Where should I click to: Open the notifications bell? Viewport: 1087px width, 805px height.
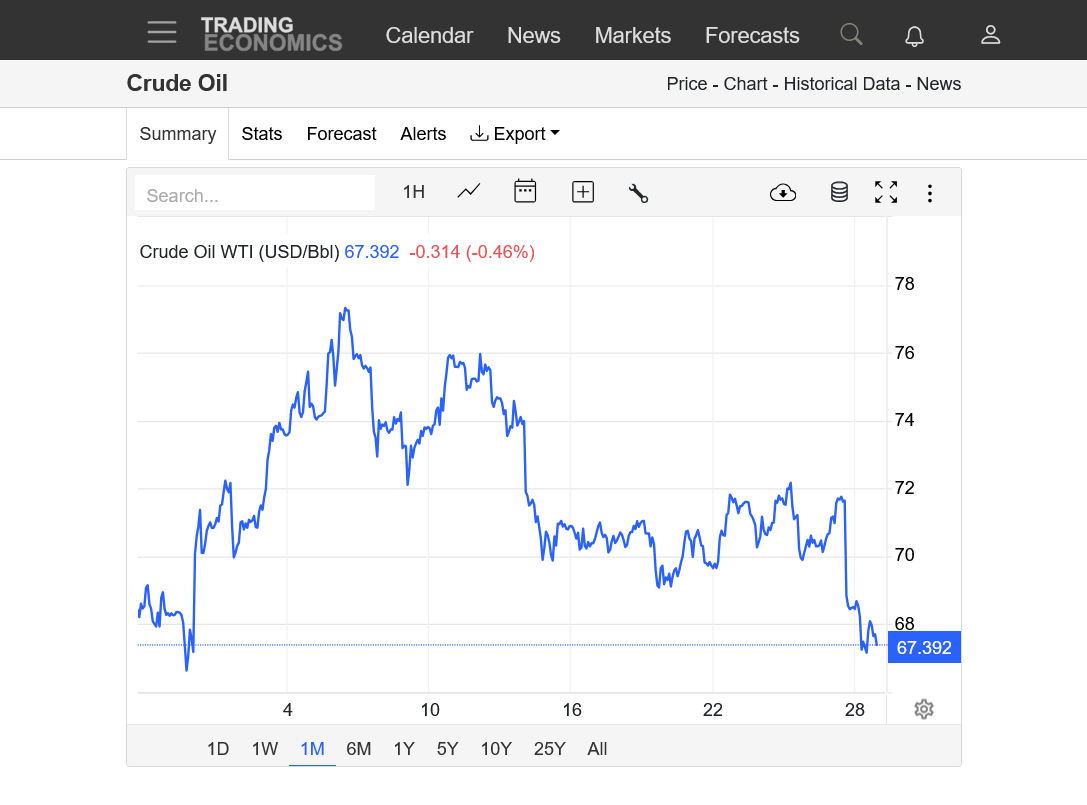click(914, 36)
